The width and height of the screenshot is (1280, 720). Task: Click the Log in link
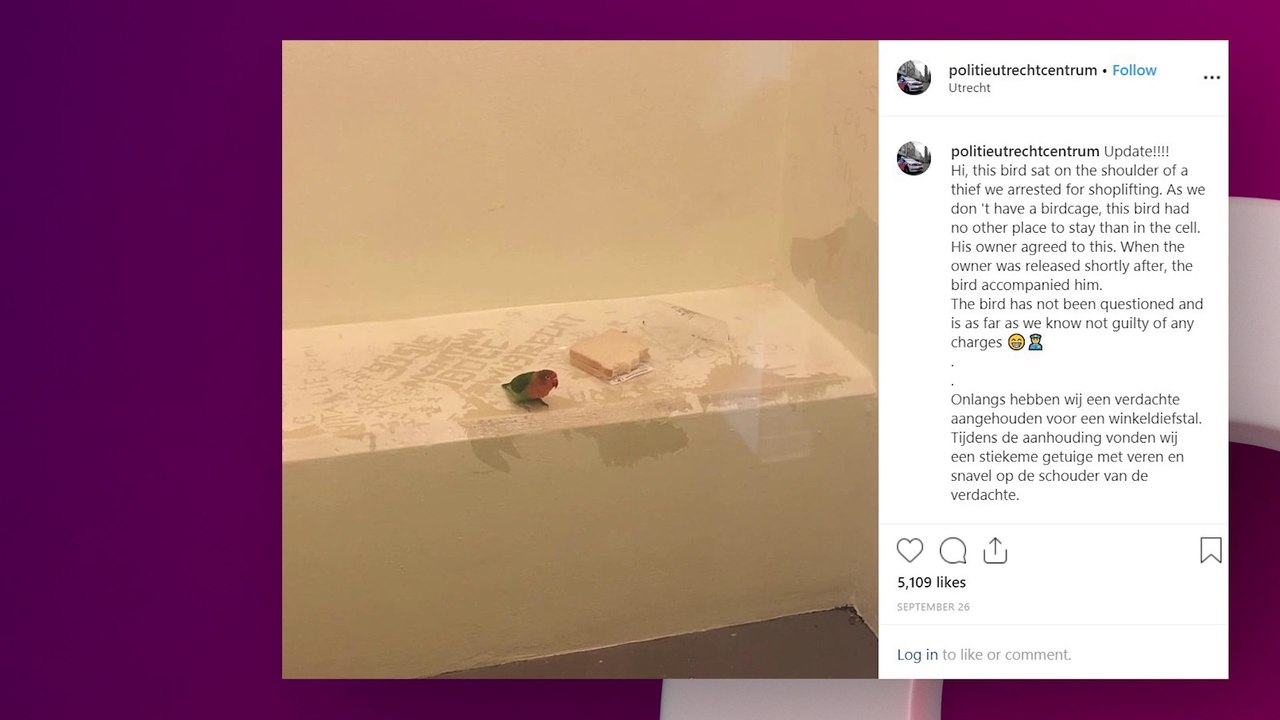pos(917,655)
